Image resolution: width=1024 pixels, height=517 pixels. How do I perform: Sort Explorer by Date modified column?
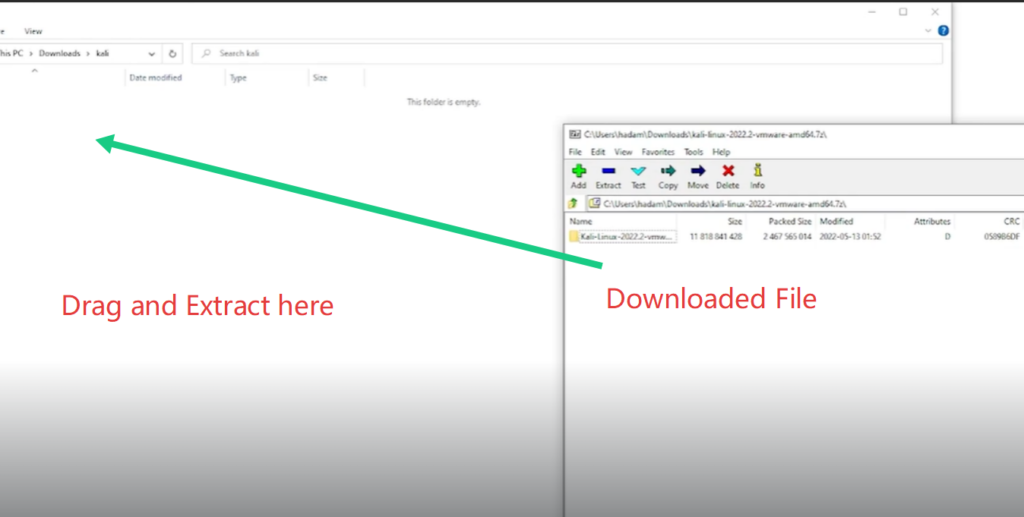pyautogui.click(x=155, y=78)
